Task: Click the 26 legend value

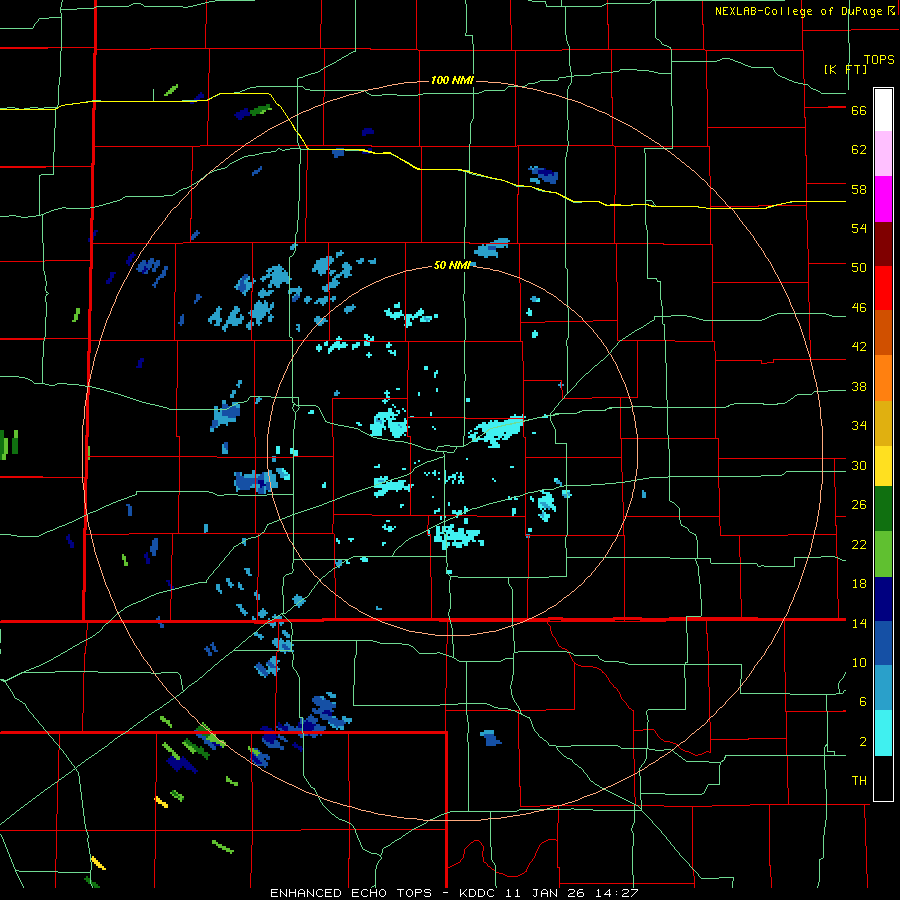Action: (x=859, y=505)
